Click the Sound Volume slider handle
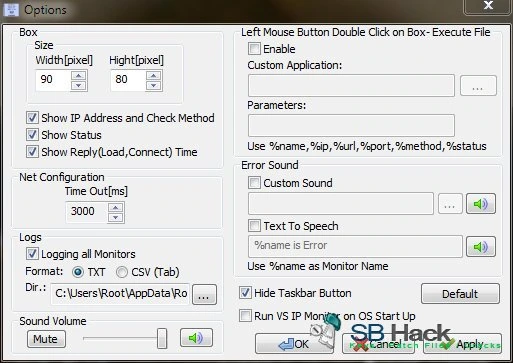 point(162,338)
